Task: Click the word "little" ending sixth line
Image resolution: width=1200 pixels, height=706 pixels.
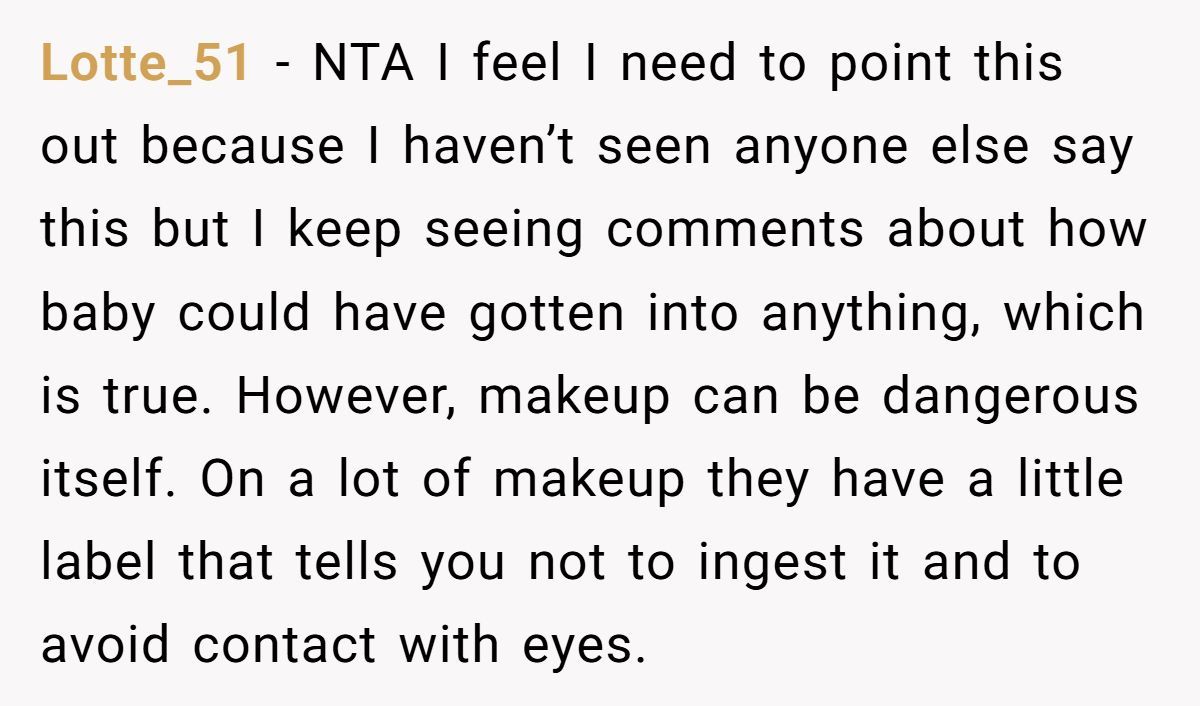Action: click(x=1070, y=480)
